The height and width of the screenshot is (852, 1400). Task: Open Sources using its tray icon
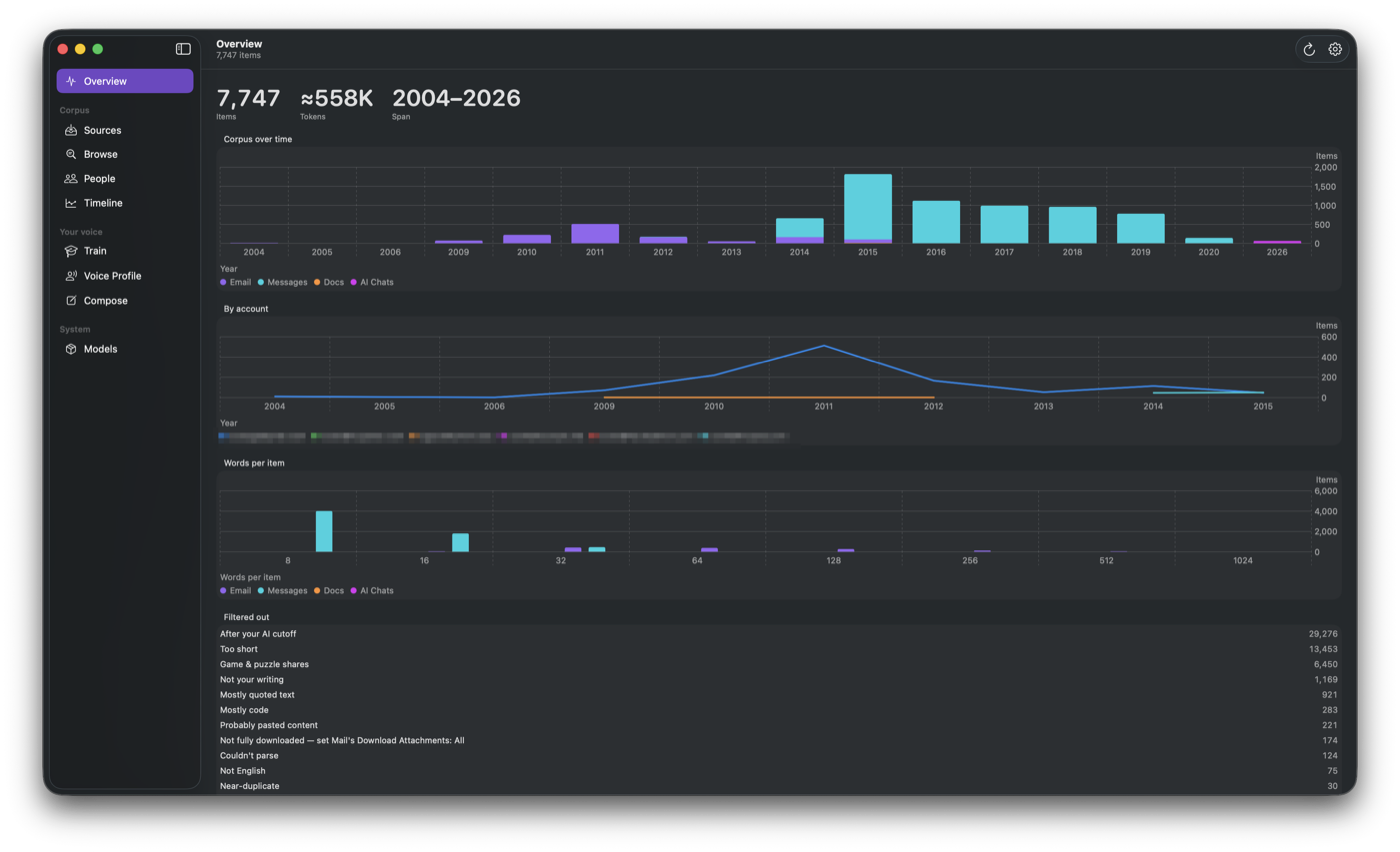click(x=71, y=130)
